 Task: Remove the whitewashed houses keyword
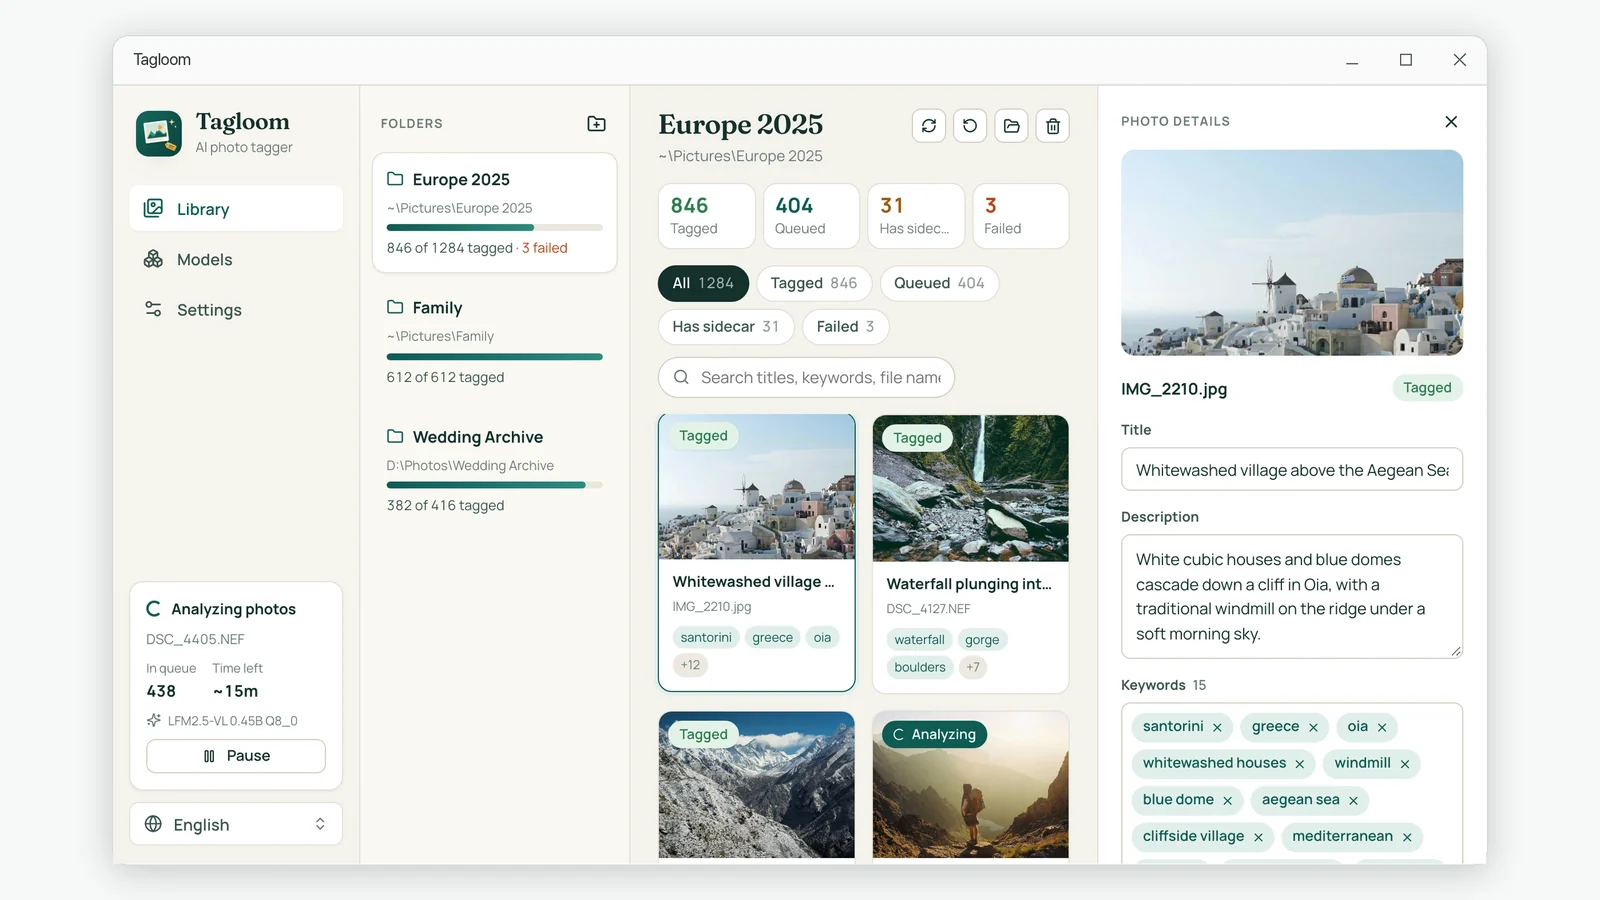[x=1300, y=764]
